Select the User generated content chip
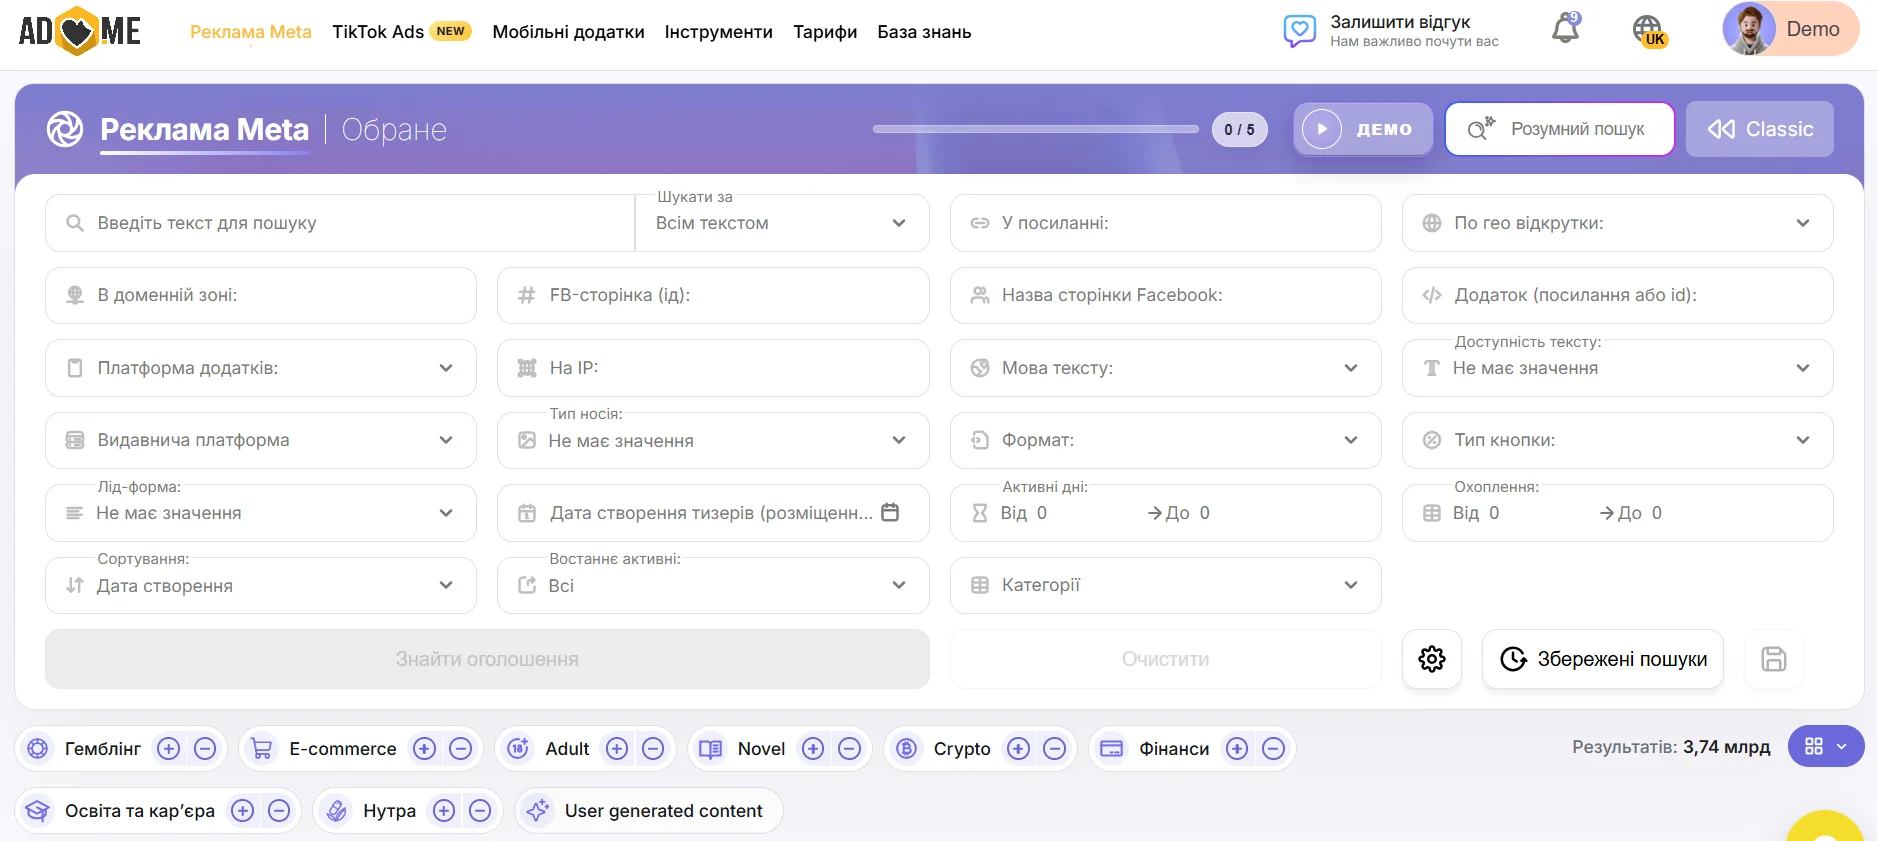This screenshot has width=1877, height=841. coord(649,811)
